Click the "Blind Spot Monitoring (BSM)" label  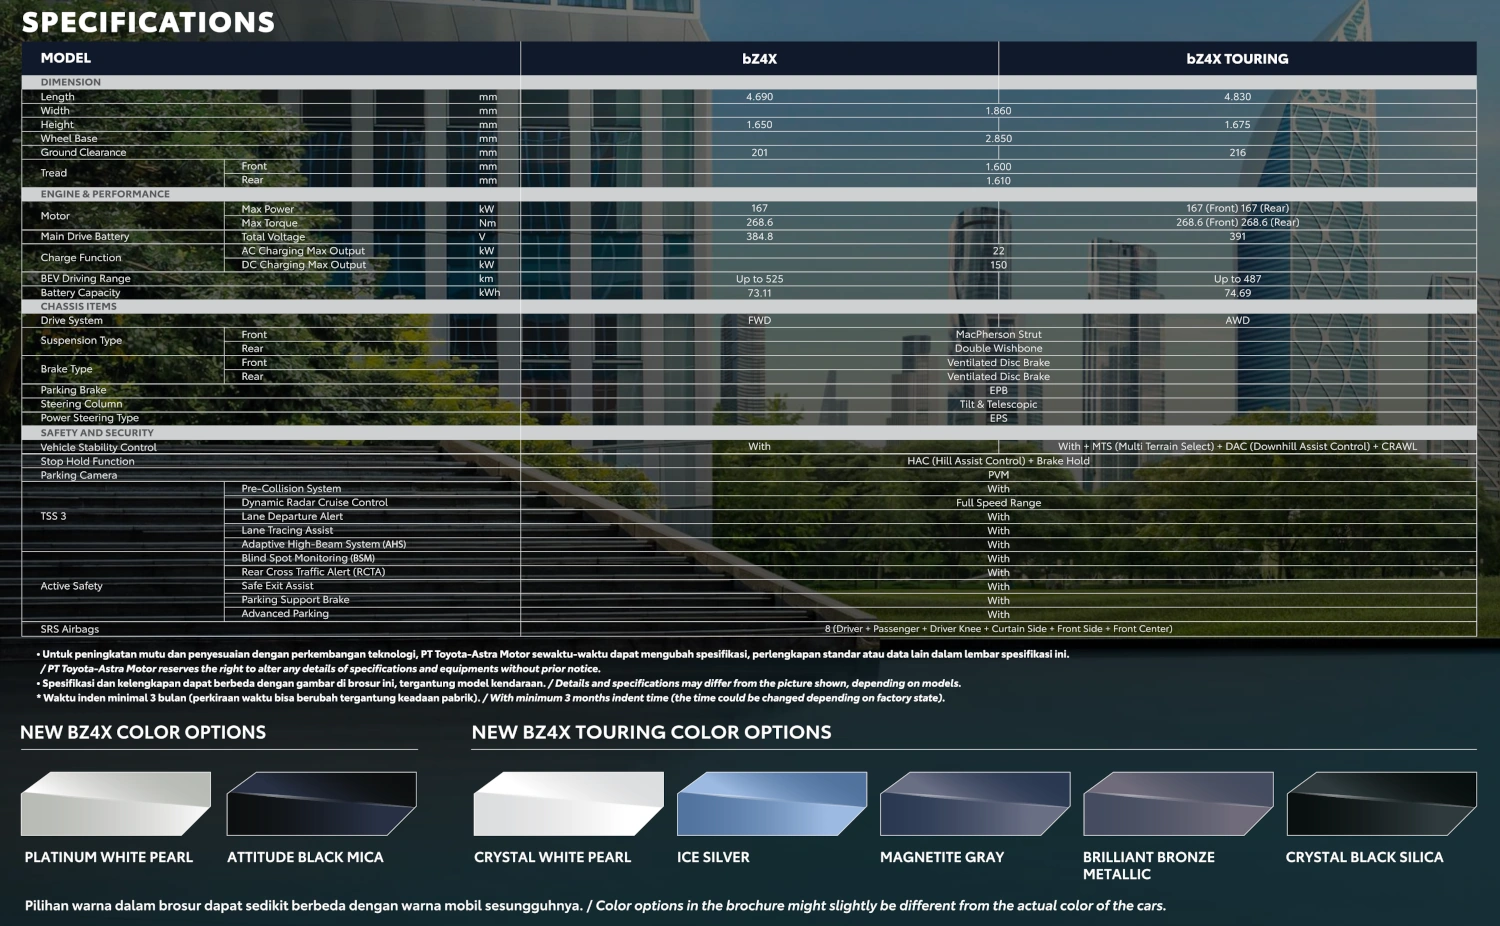(x=308, y=558)
